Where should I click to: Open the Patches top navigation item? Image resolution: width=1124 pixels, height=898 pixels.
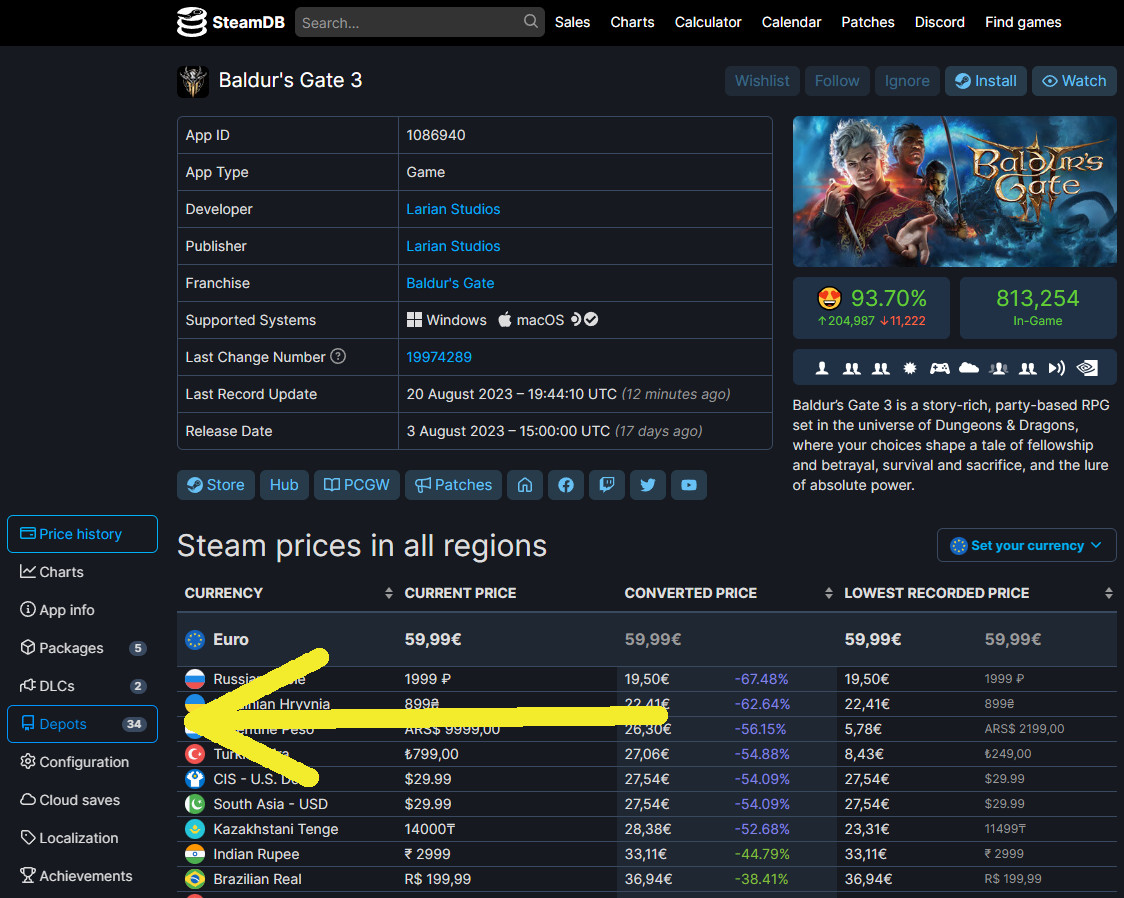pos(867,22)
